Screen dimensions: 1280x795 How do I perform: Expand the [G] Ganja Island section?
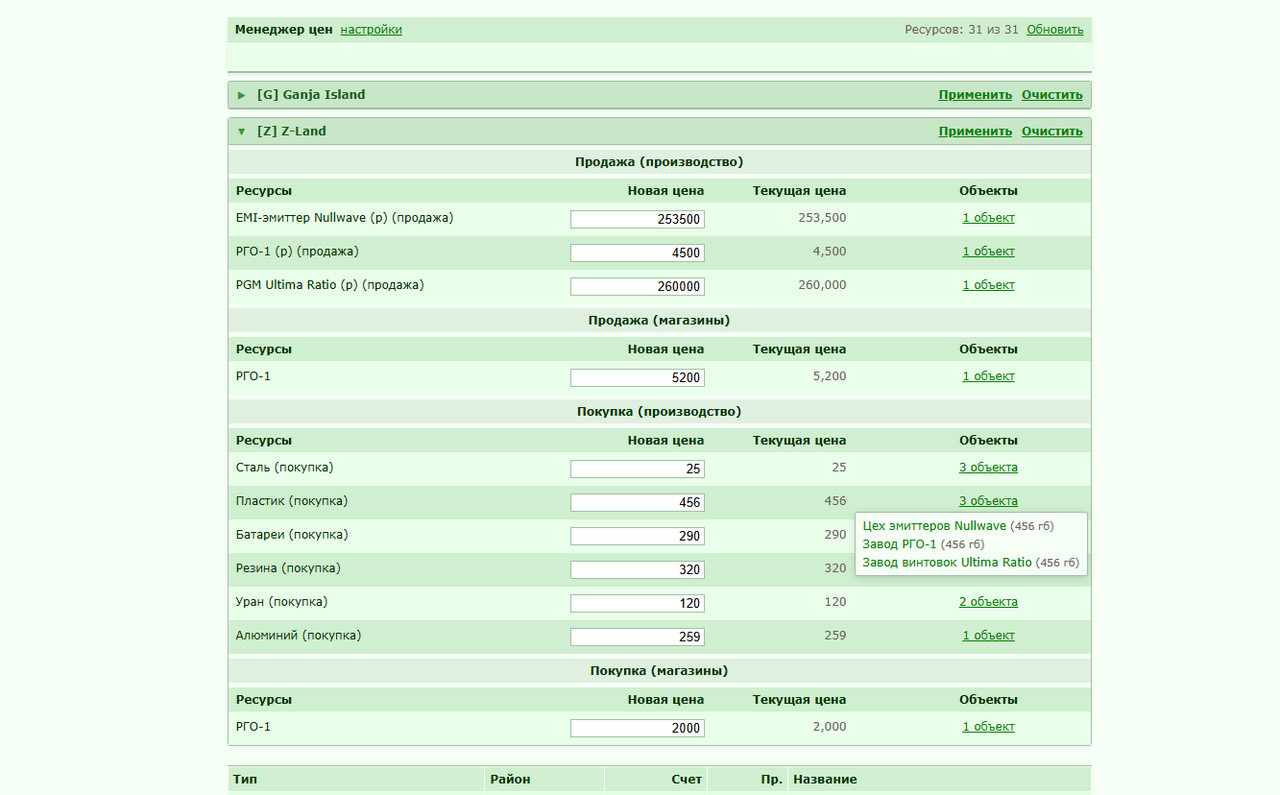(241, 95)
